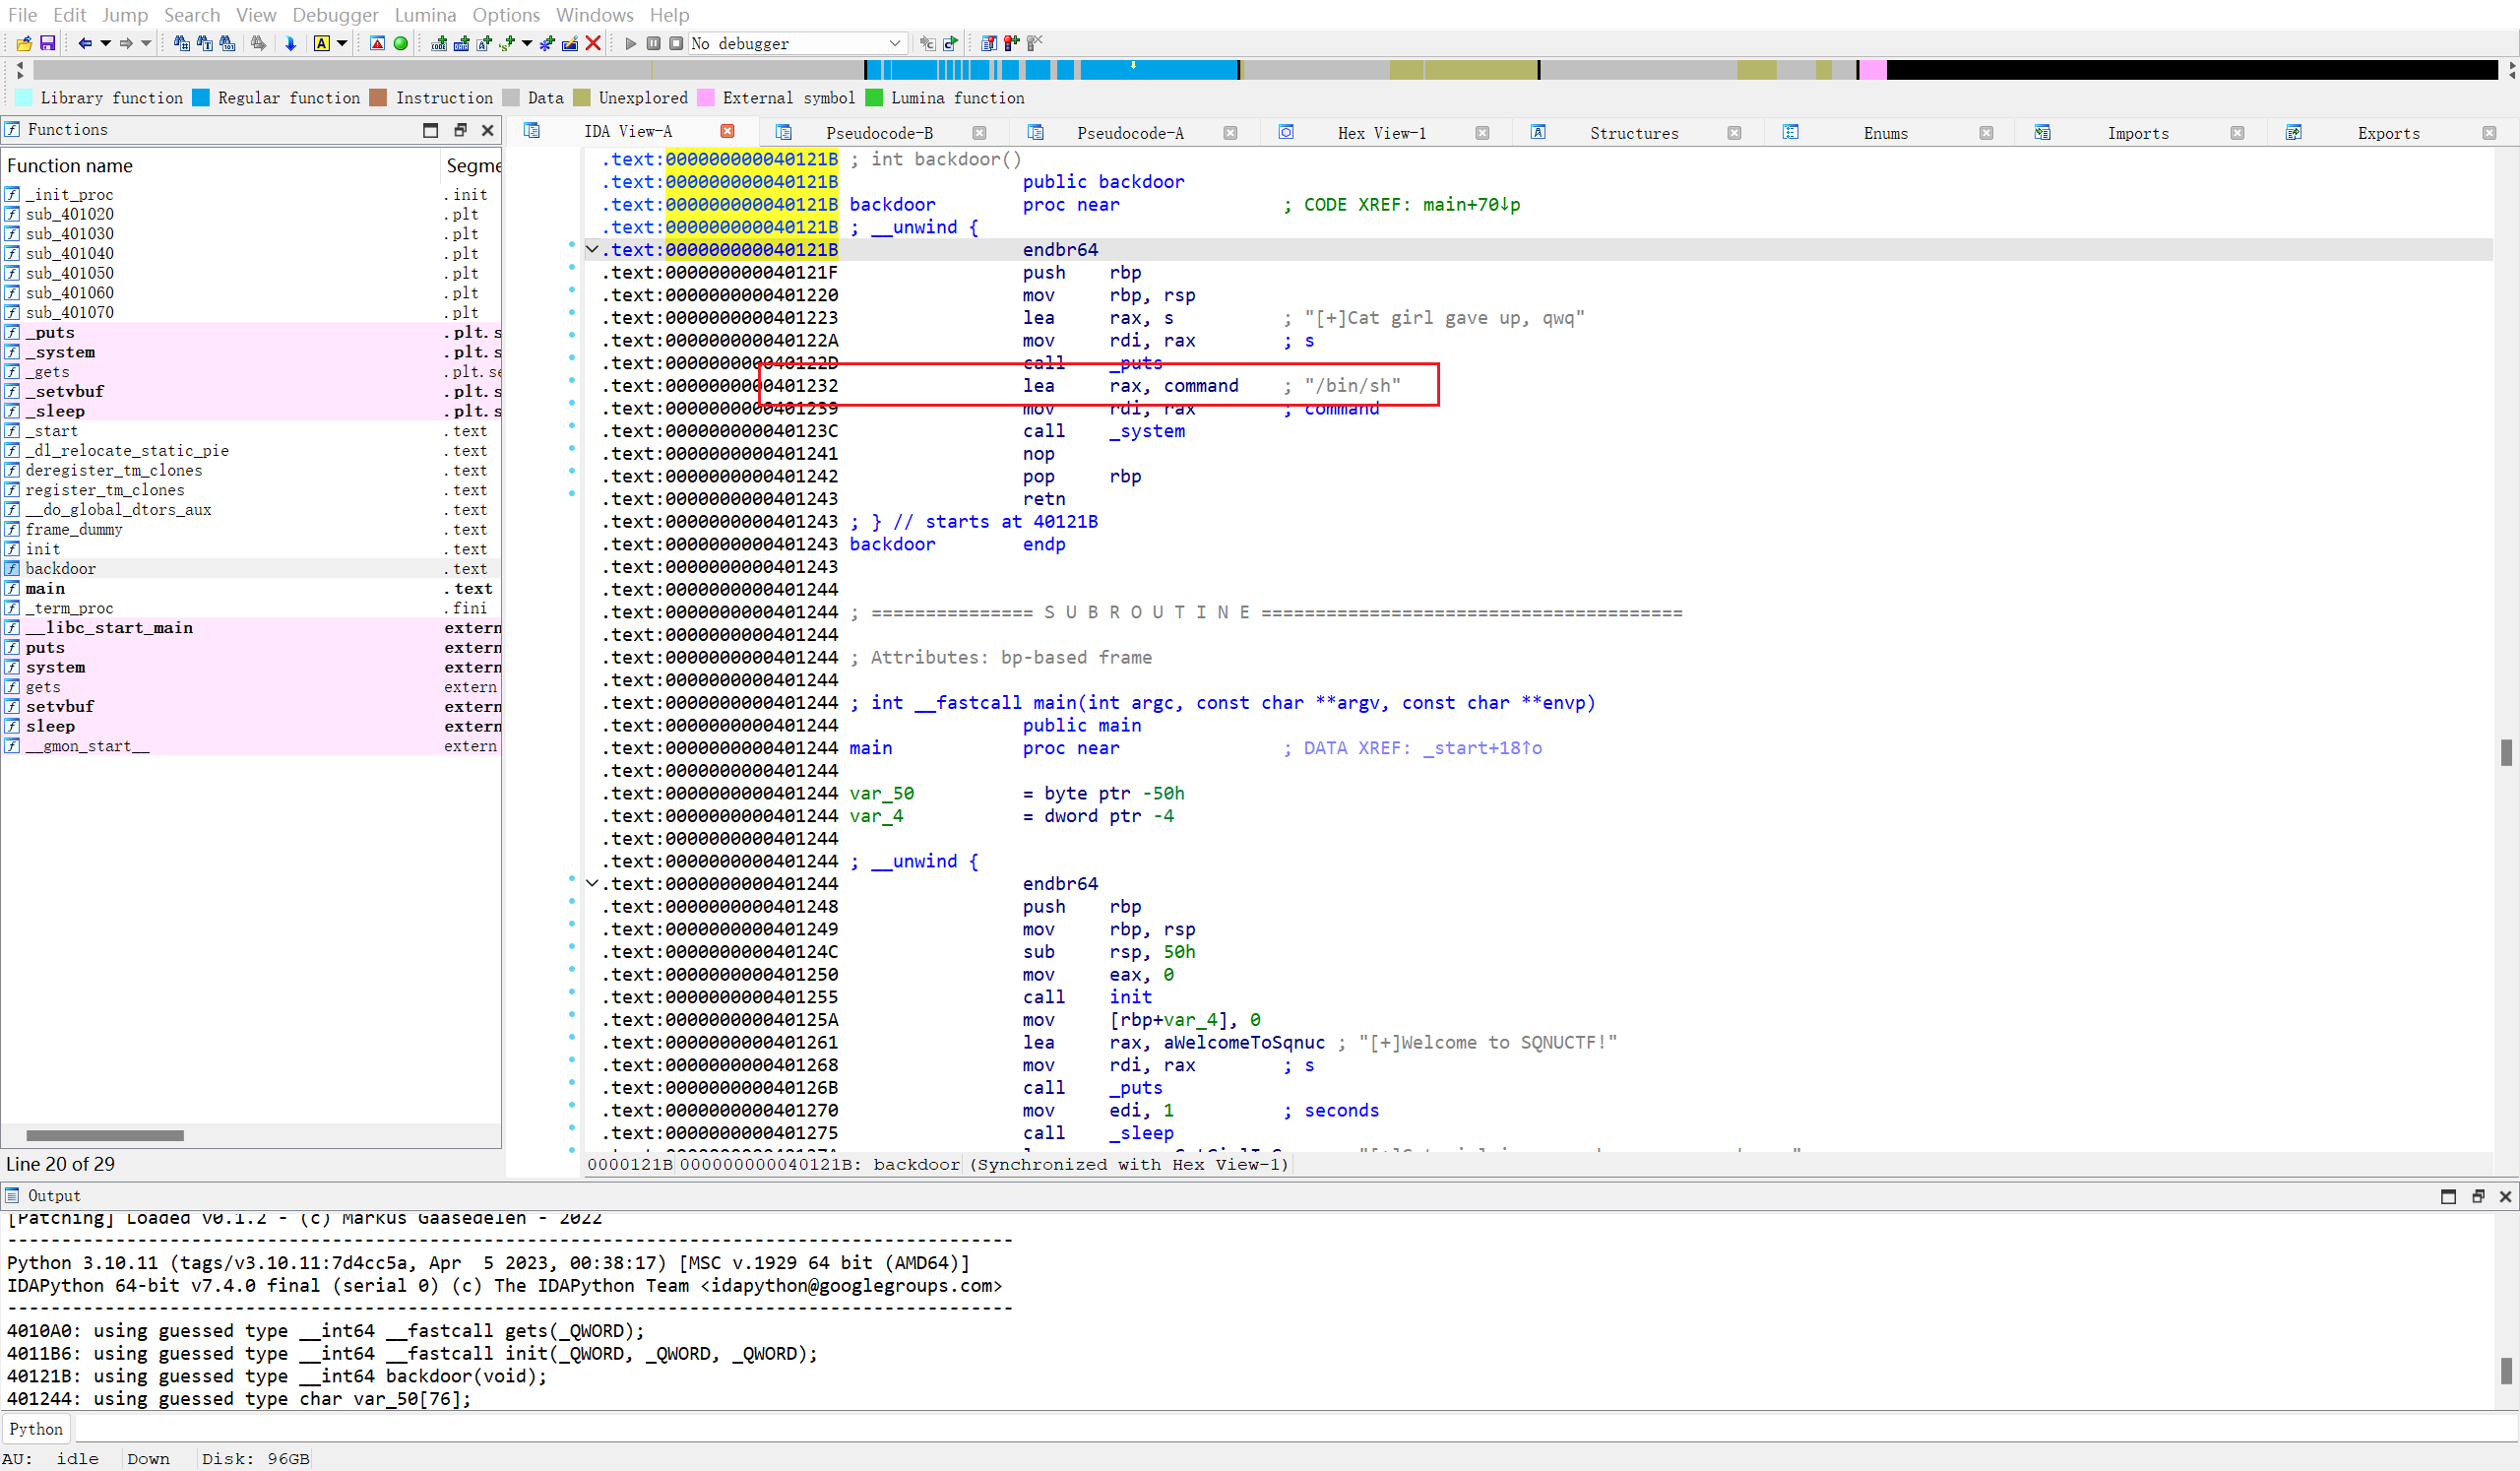Select the _system function in Functions list

pyautogui.click(x=251, y=352)
